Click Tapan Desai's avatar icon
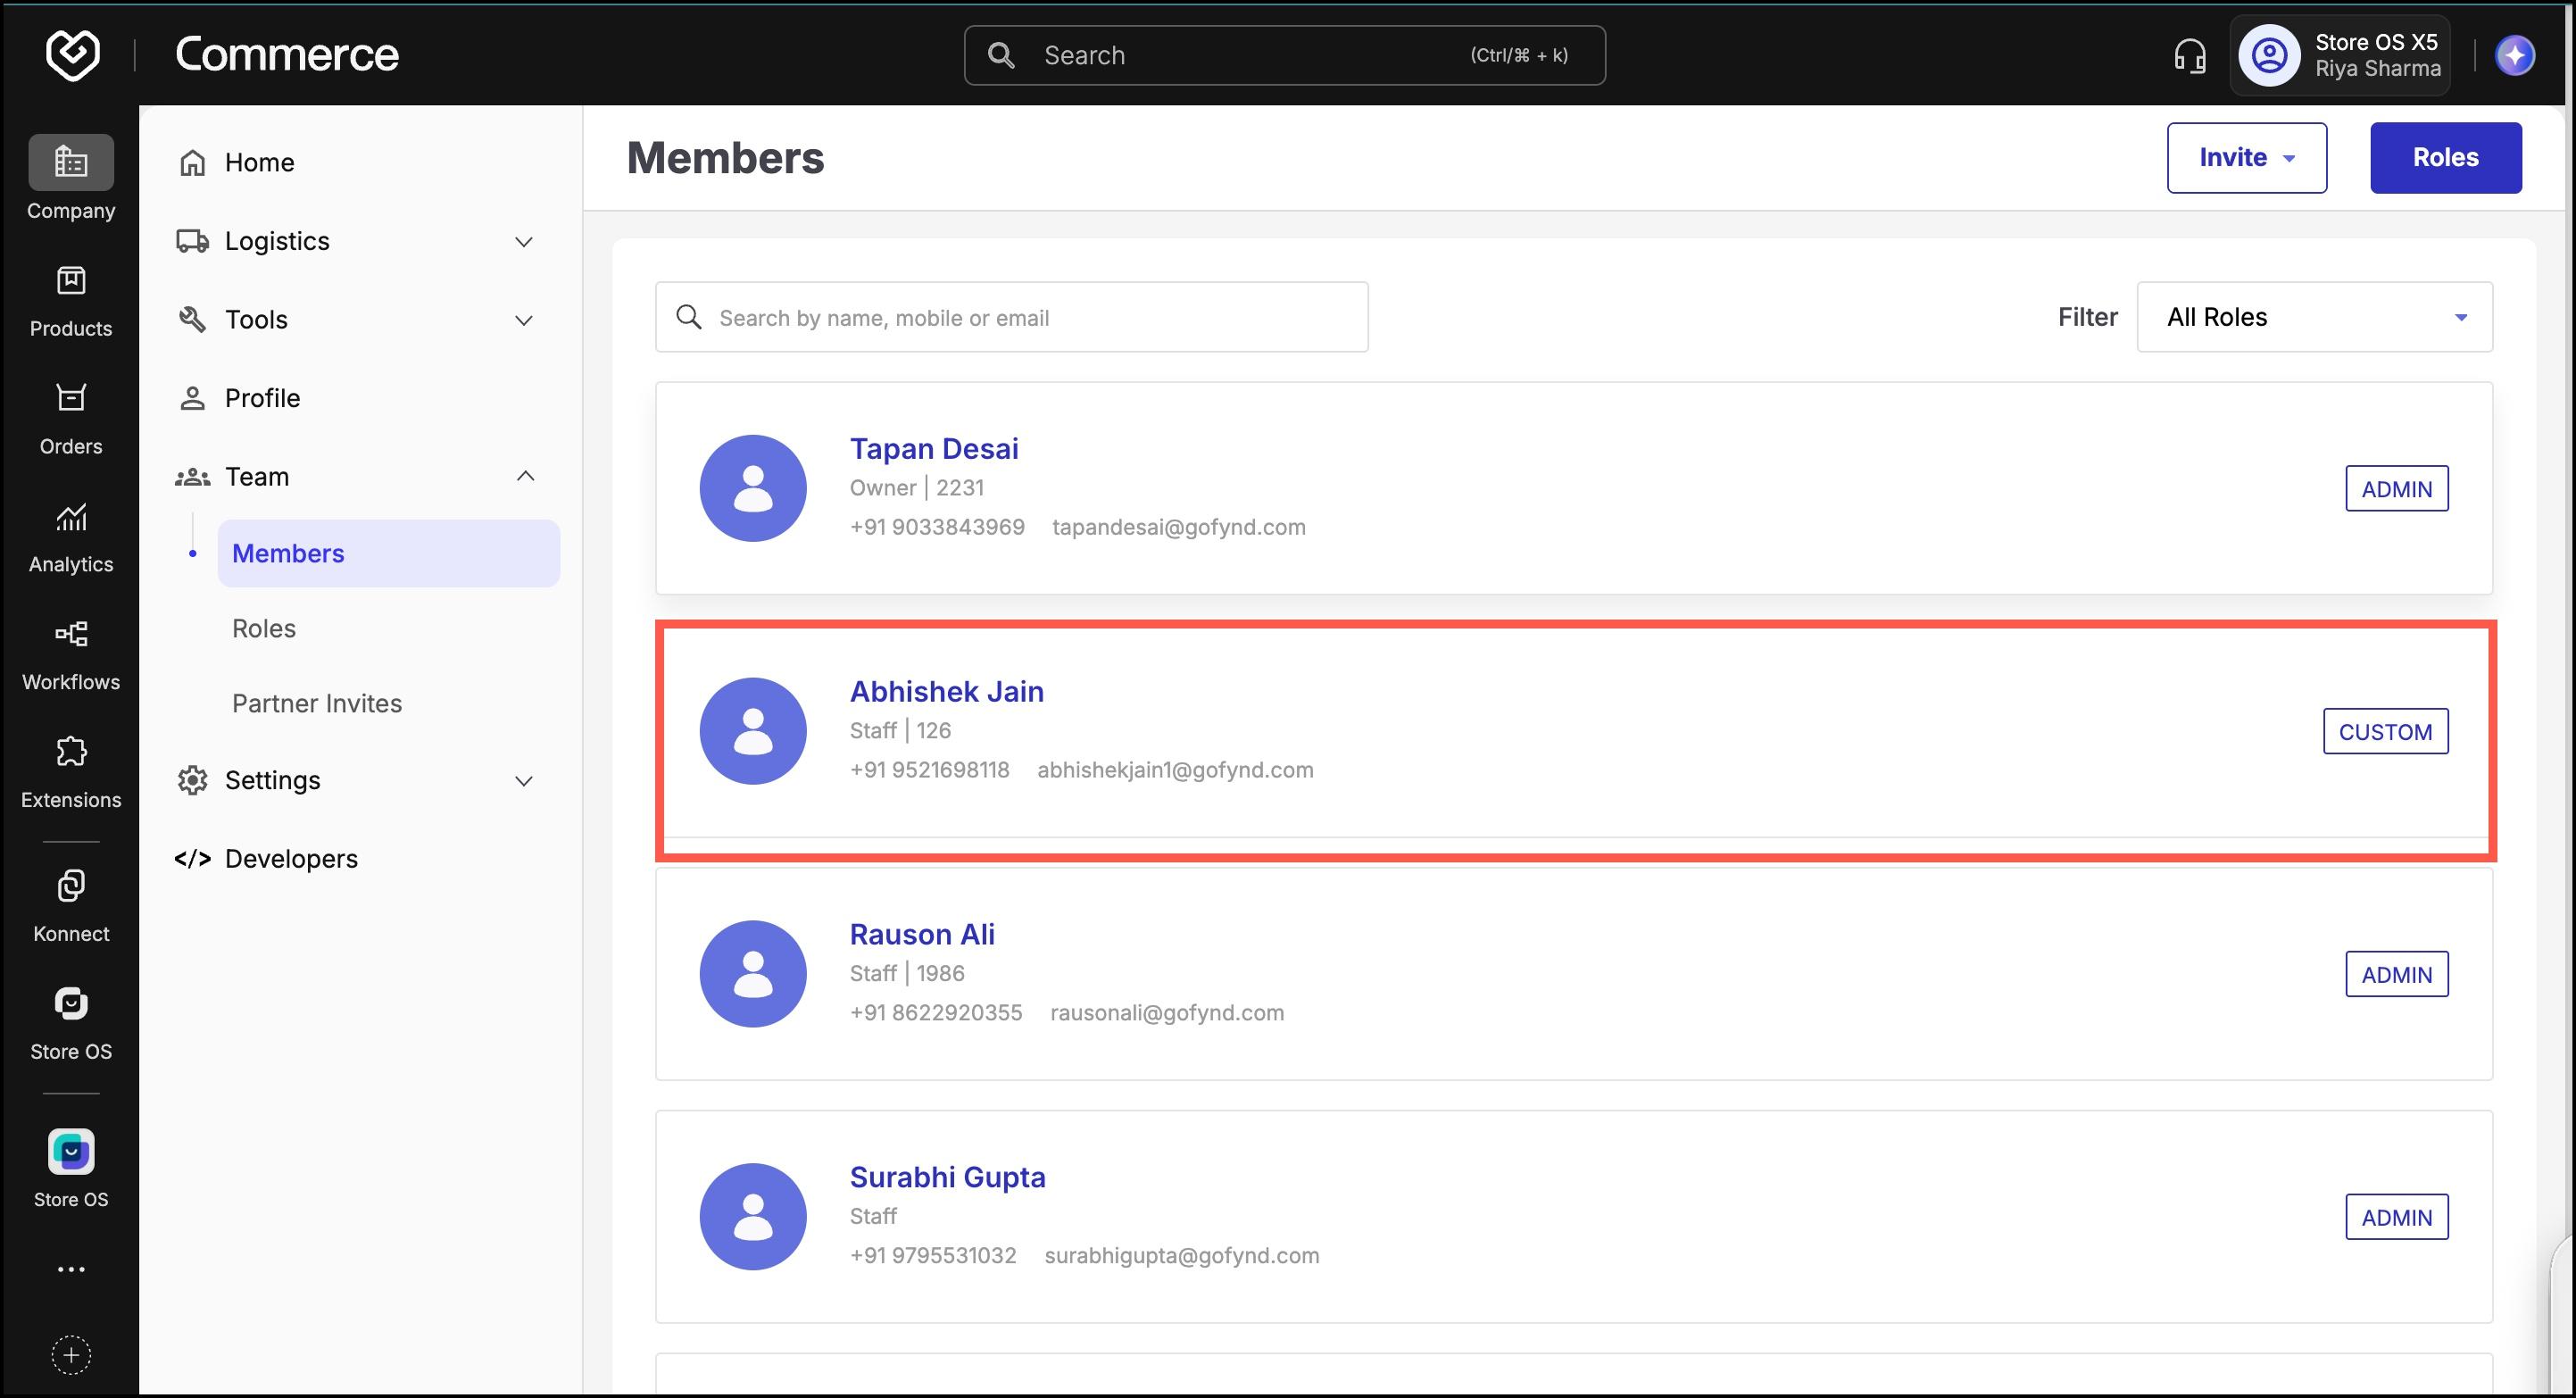Screen dimensions: 2576x1398 pyautogui.click(x=753, y=488)
